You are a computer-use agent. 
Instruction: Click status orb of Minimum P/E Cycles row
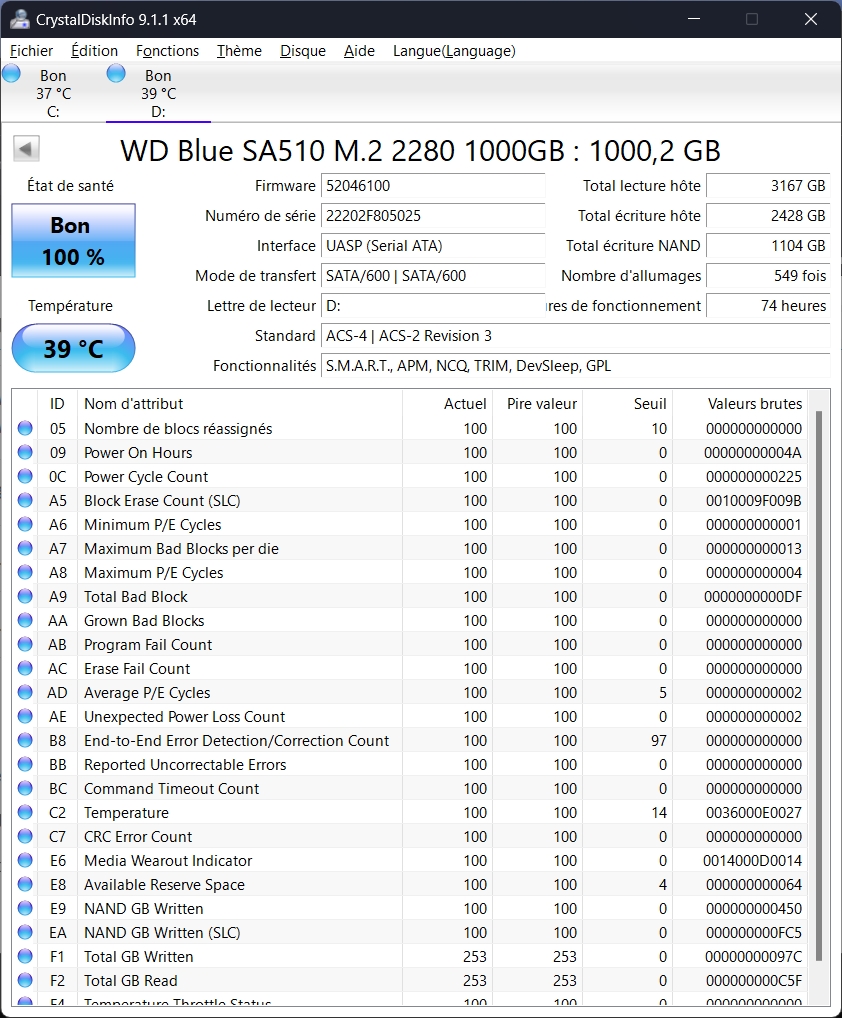coord(25,525)
